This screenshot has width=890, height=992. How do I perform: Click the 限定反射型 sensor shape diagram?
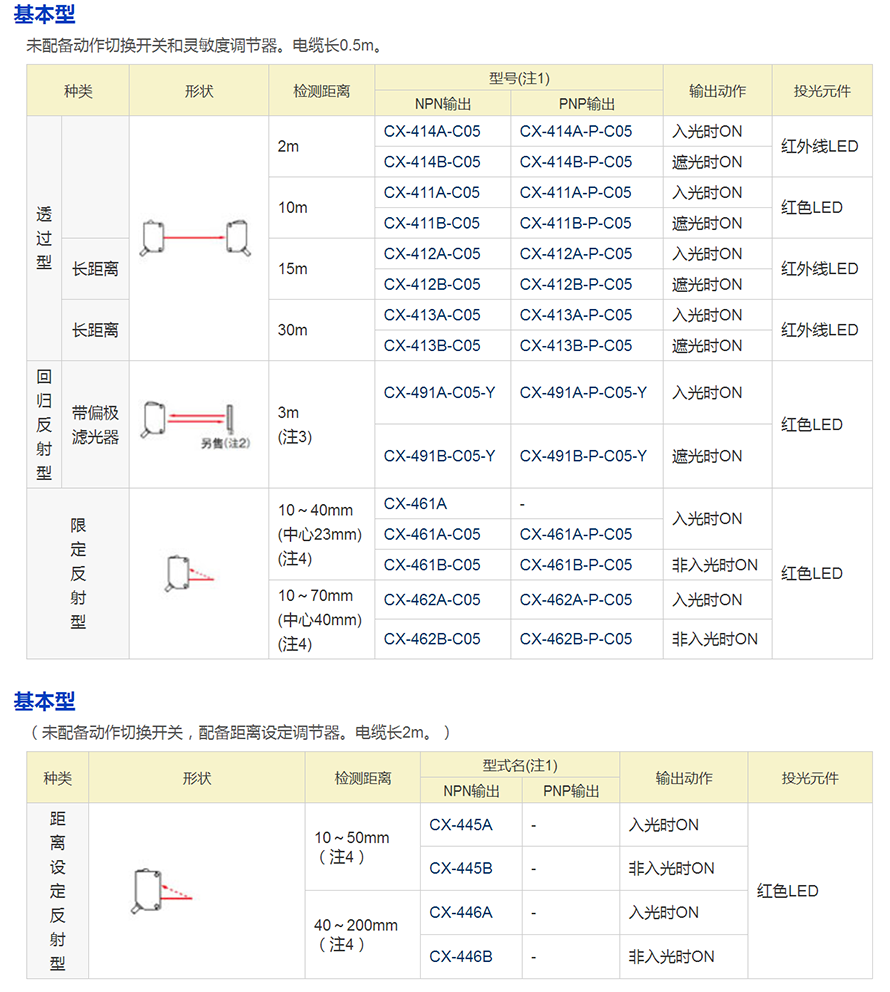point(189,574)
